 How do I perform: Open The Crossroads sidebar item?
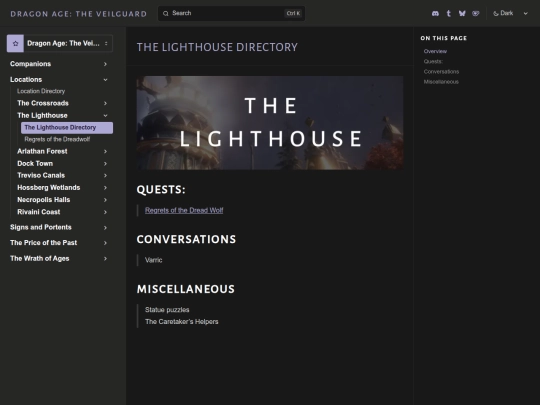(x=43, y=103)
